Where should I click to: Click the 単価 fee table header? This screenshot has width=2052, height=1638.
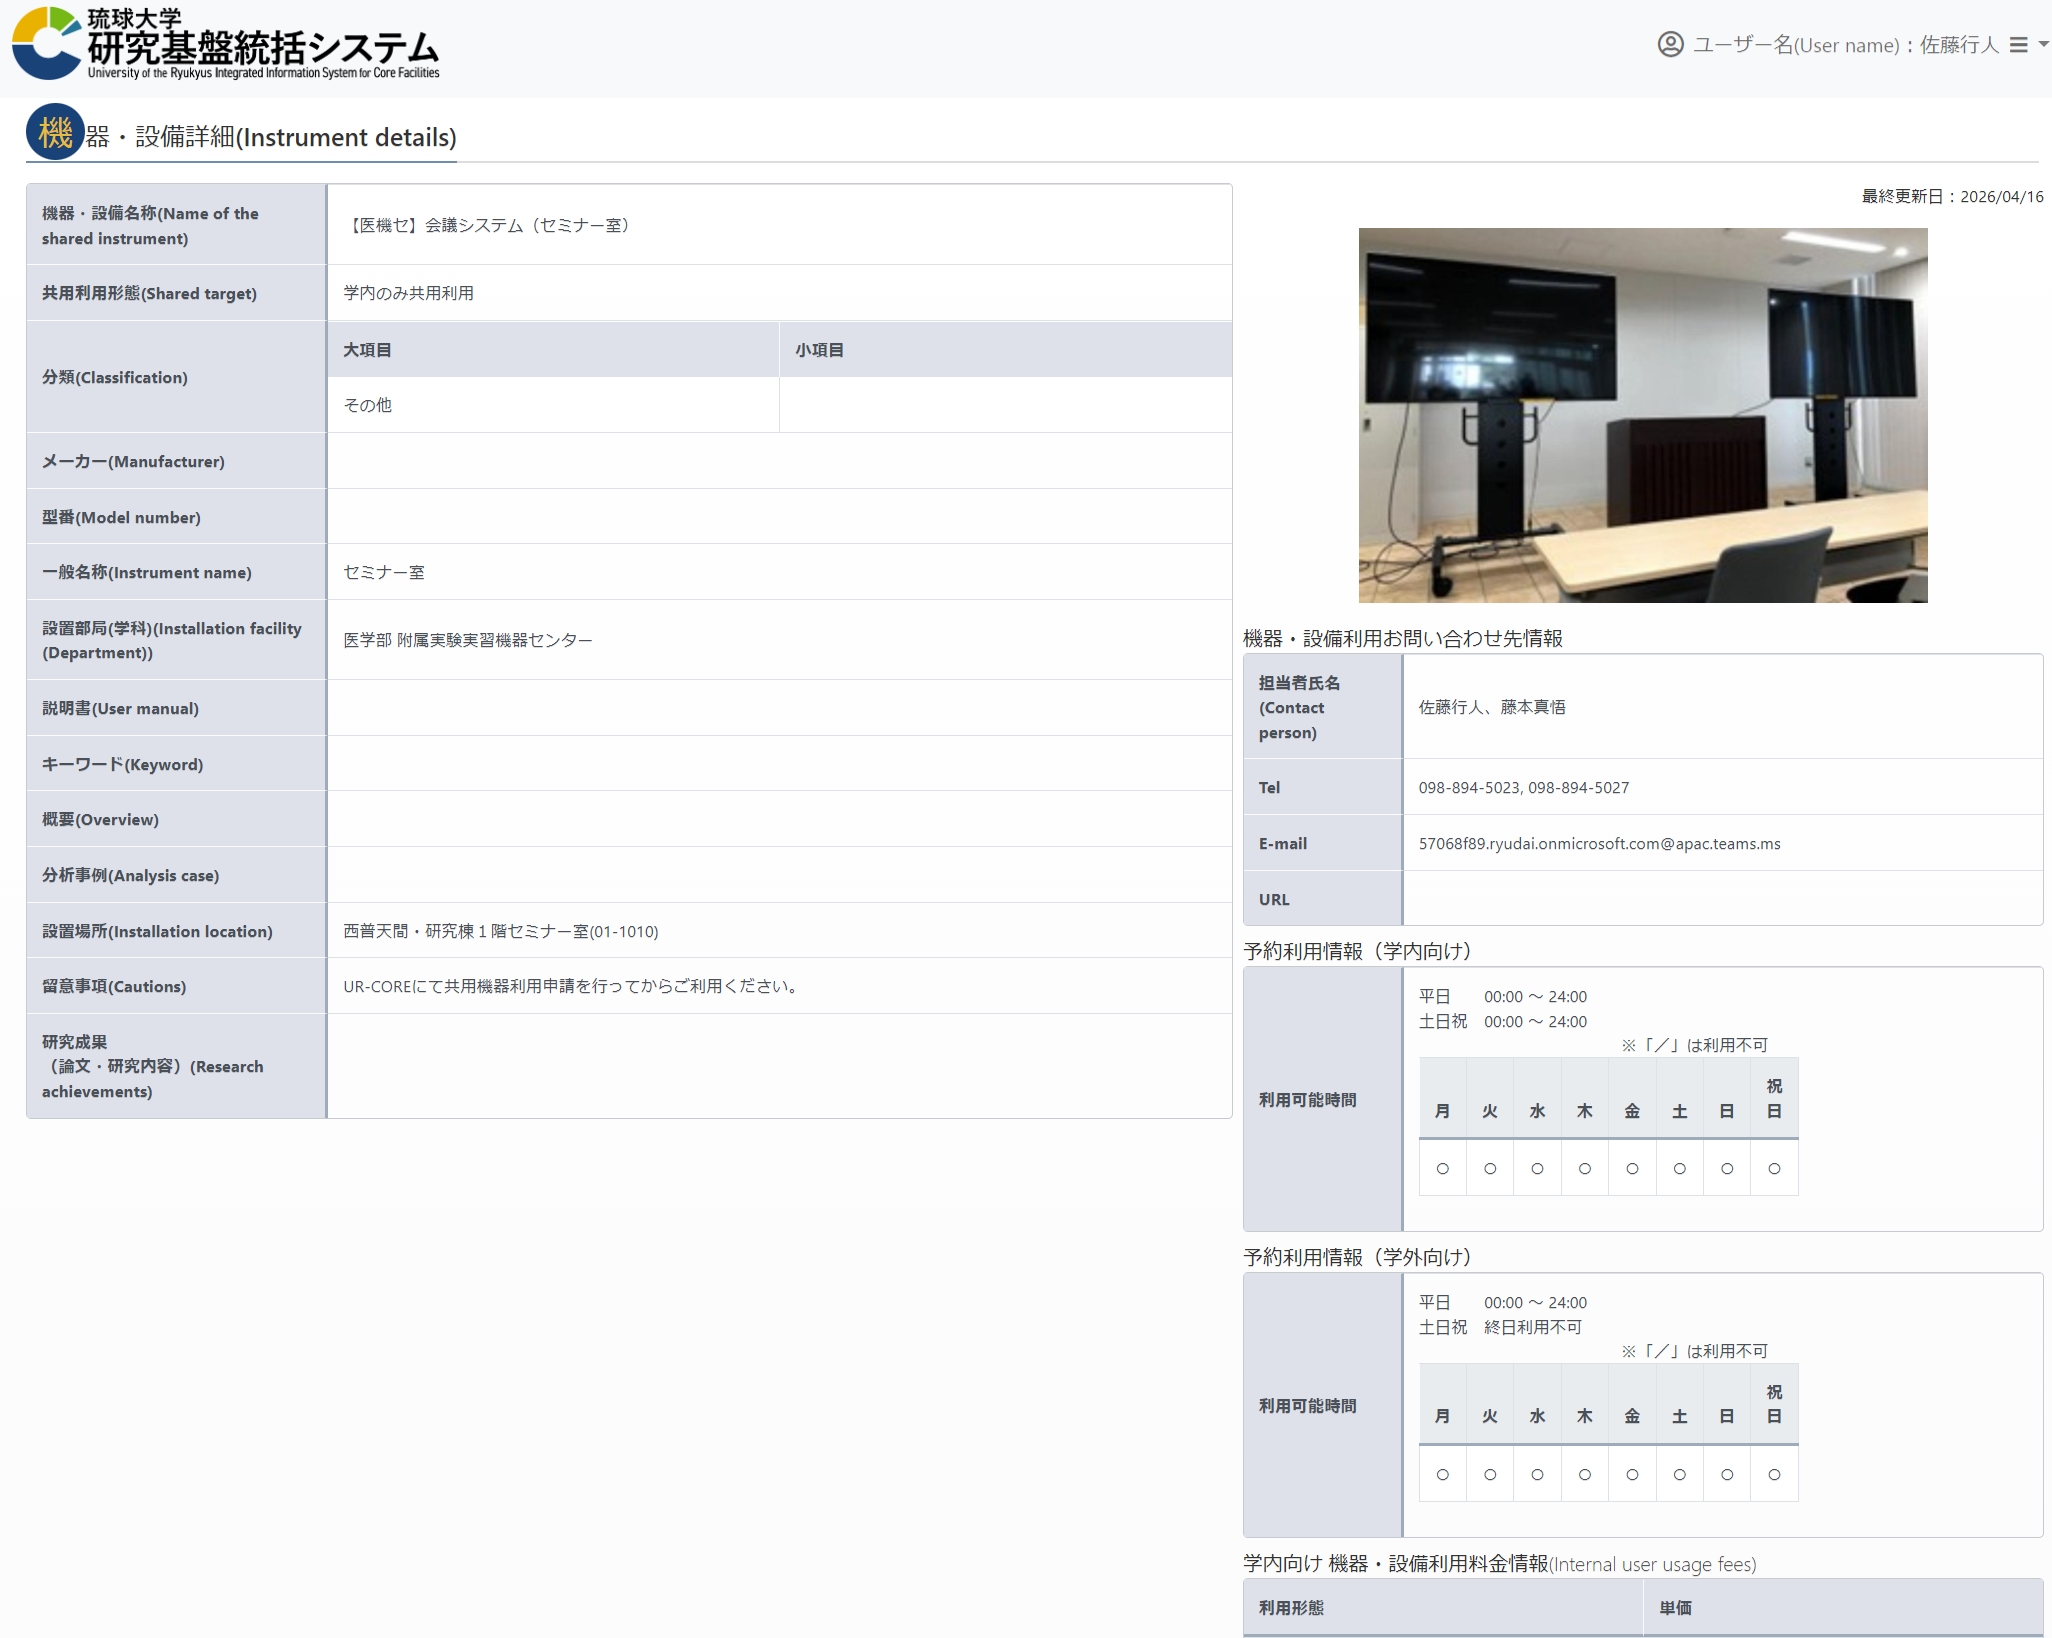(x=1675, y=1607)
